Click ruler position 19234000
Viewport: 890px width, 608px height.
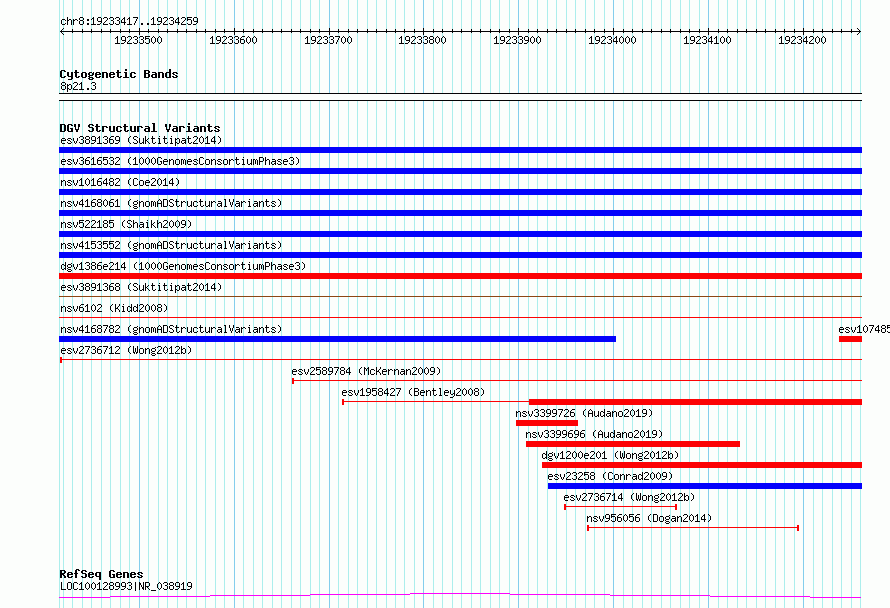pos(612,40)
